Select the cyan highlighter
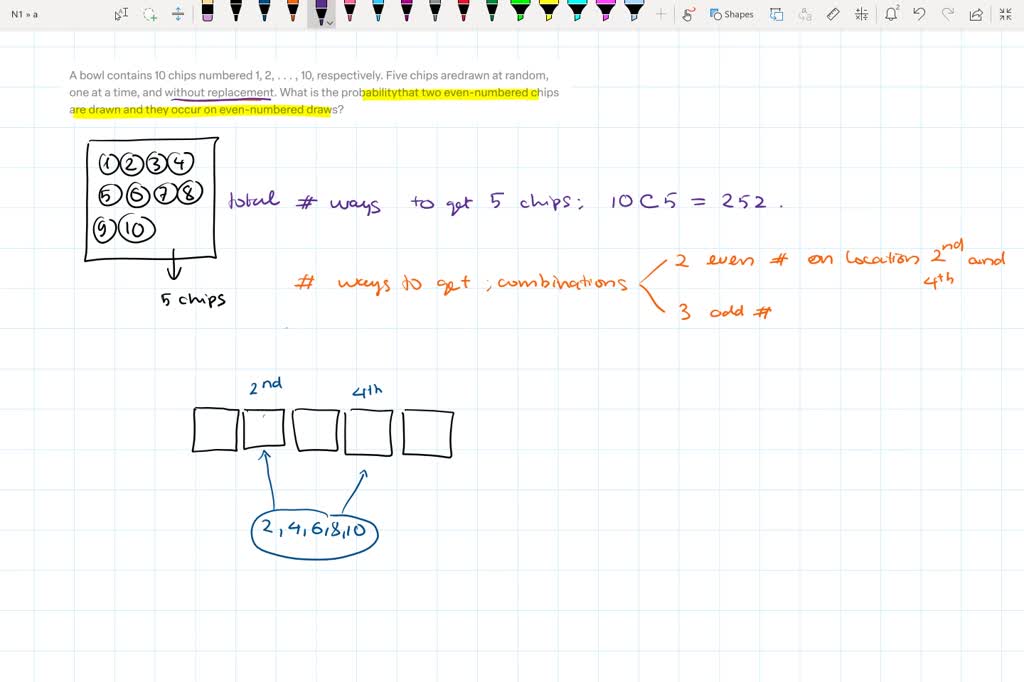This screenshot has width=1024, height=682. coord(577,11)
